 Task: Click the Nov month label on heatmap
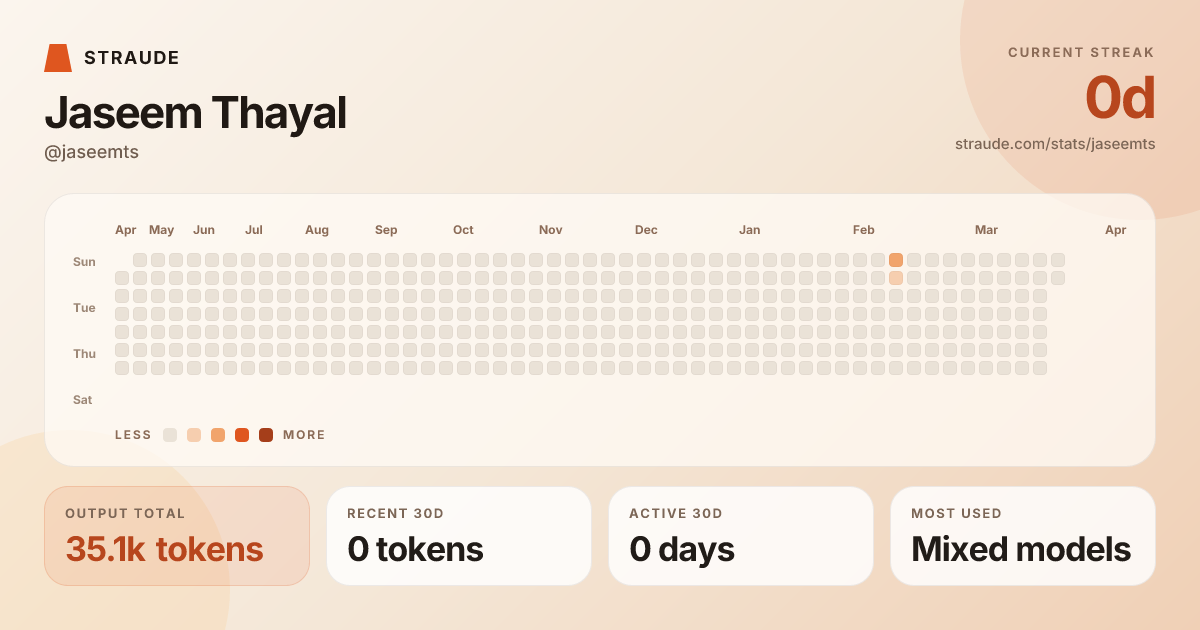[551, 230]
